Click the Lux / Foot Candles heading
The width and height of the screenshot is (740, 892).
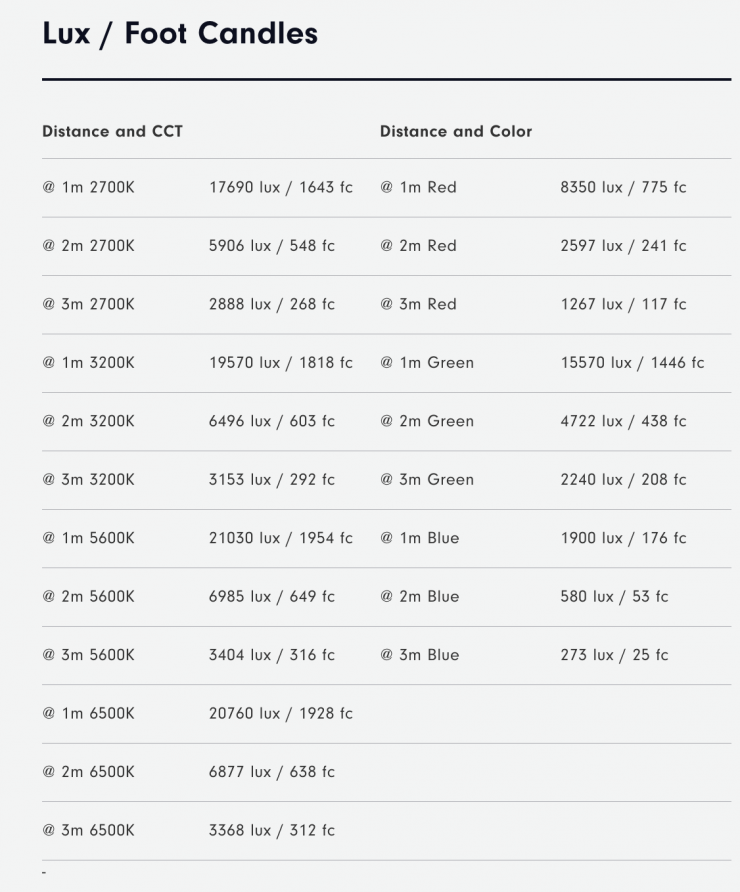tap(180, 33)
